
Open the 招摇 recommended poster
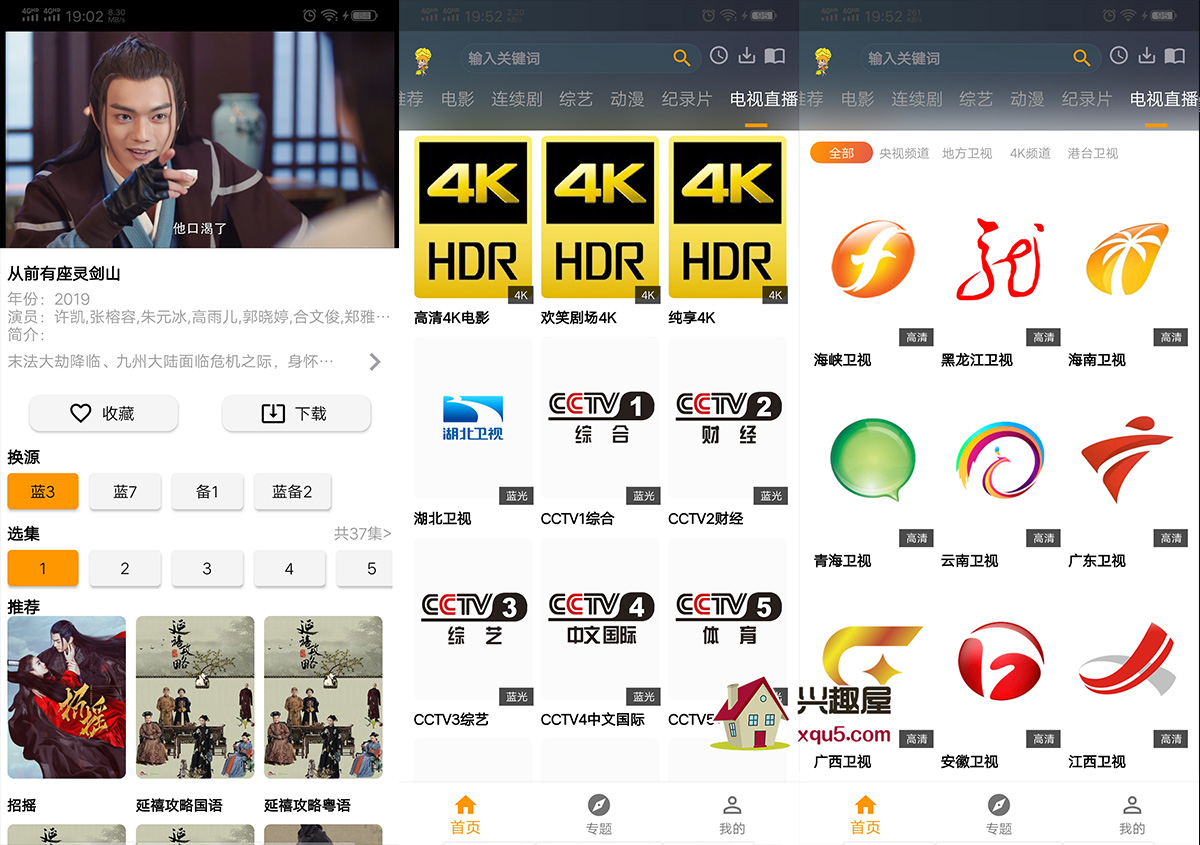67,697
